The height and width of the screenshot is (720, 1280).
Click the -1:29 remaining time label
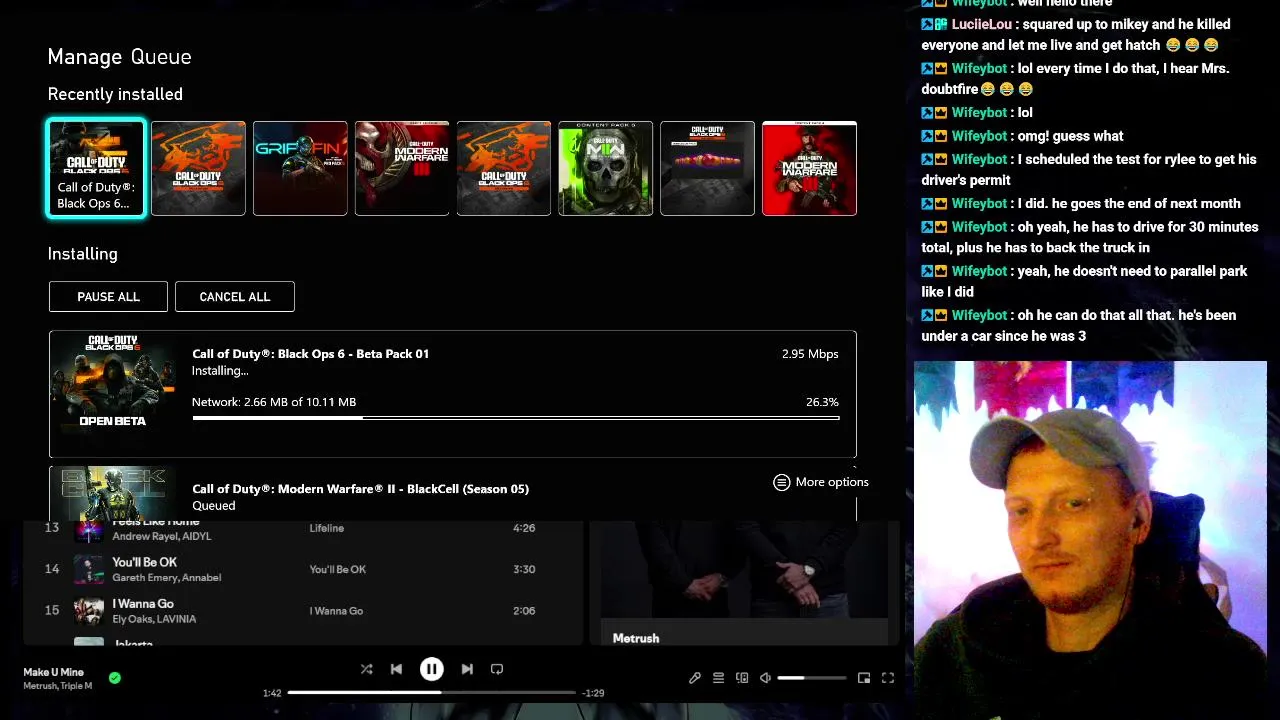pos(593,693)
